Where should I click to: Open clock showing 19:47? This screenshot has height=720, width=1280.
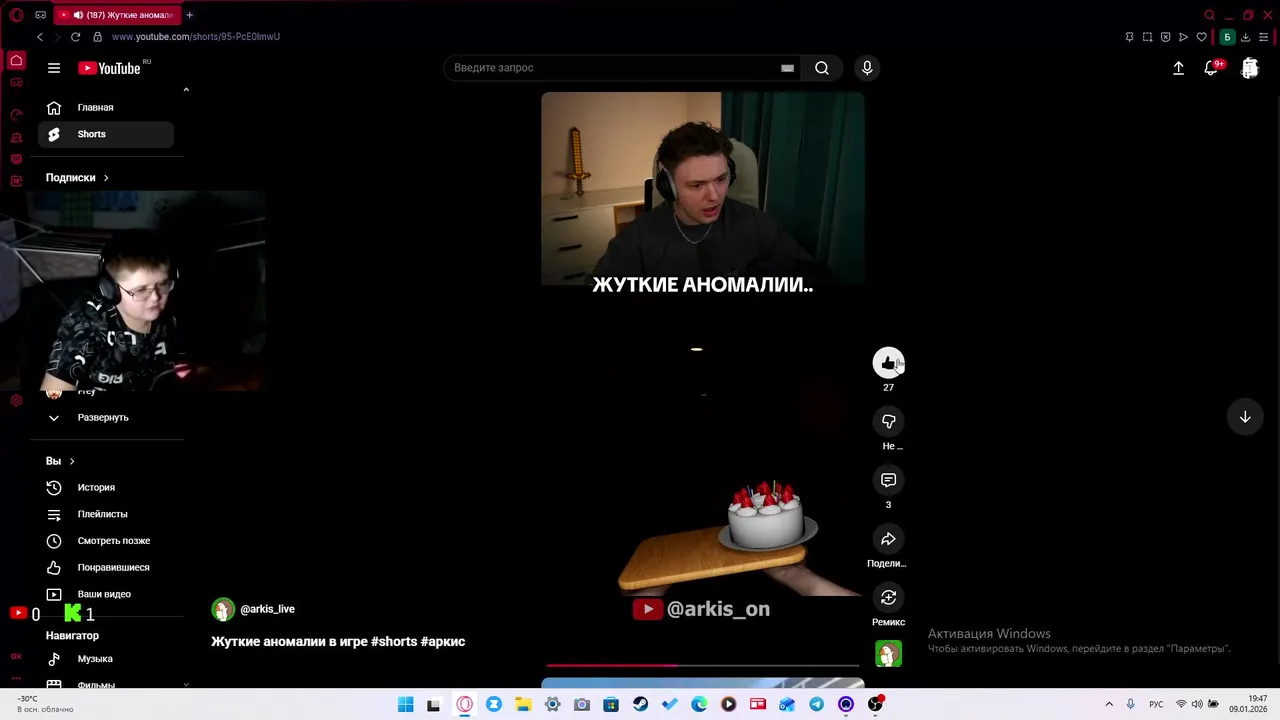(x=1249, y=704)
